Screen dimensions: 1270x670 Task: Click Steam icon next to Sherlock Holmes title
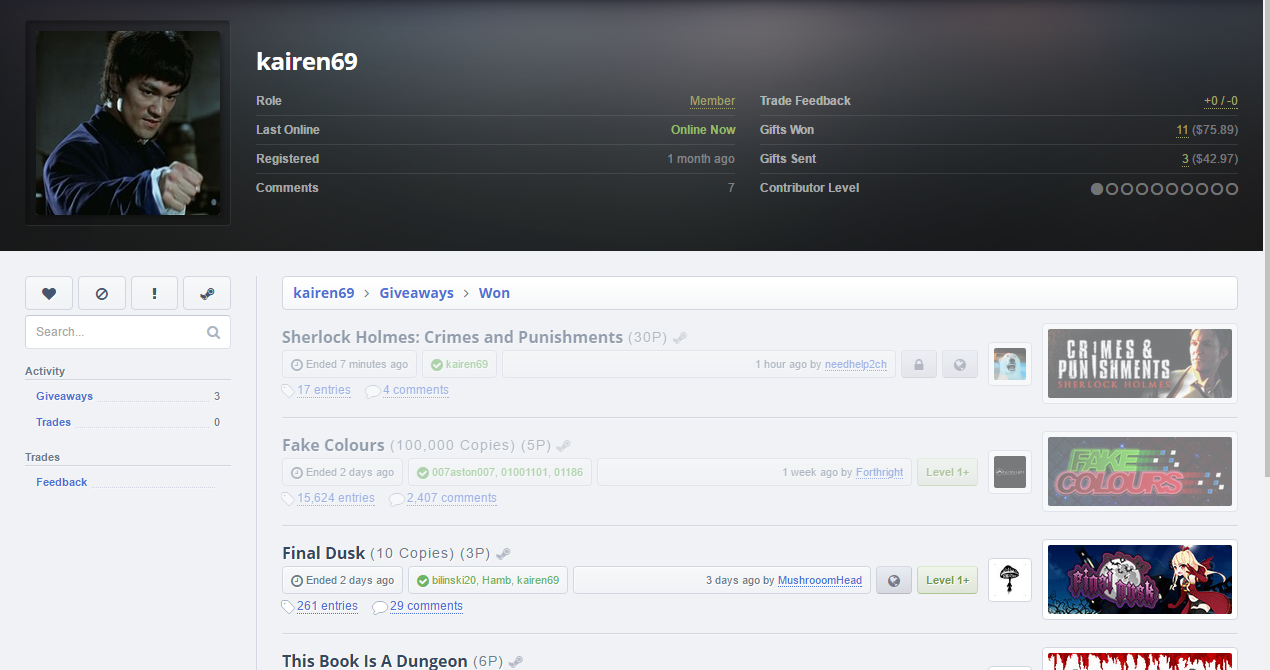coord(680,338)
